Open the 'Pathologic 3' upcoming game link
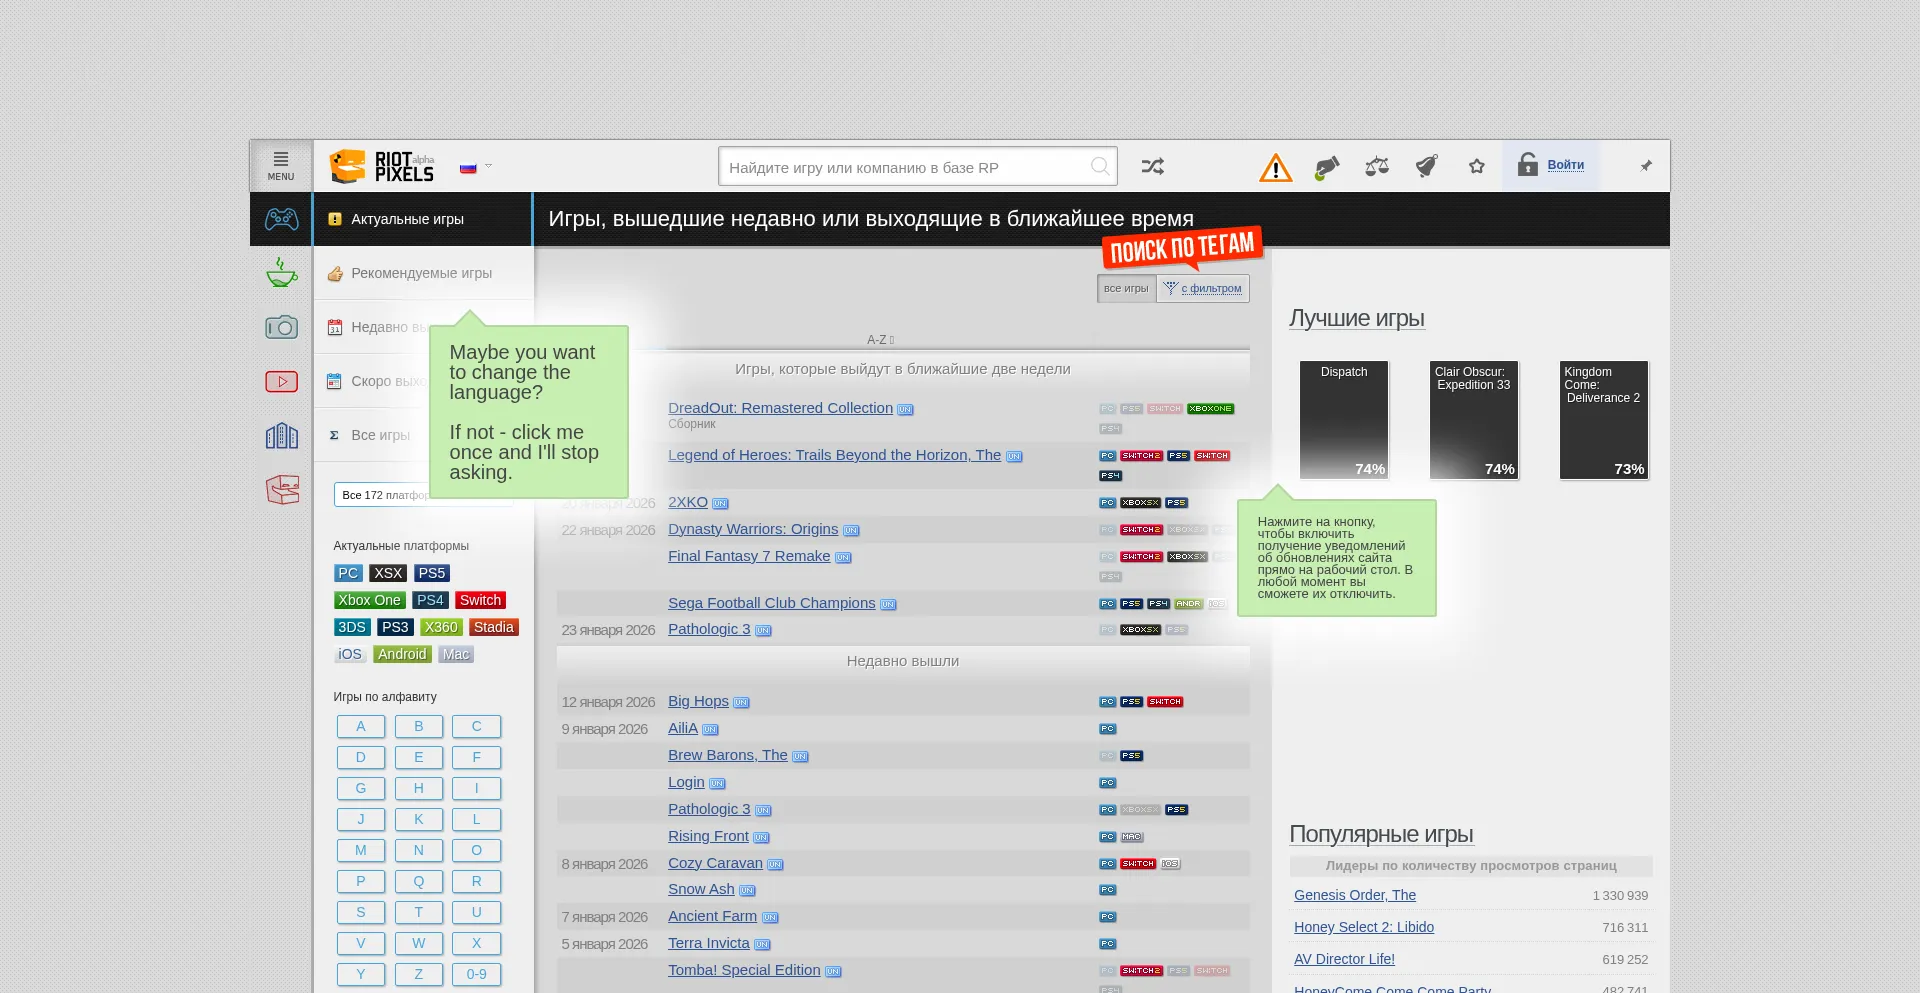Screen dimensions: 1920x993 click(x=709, y=629)
